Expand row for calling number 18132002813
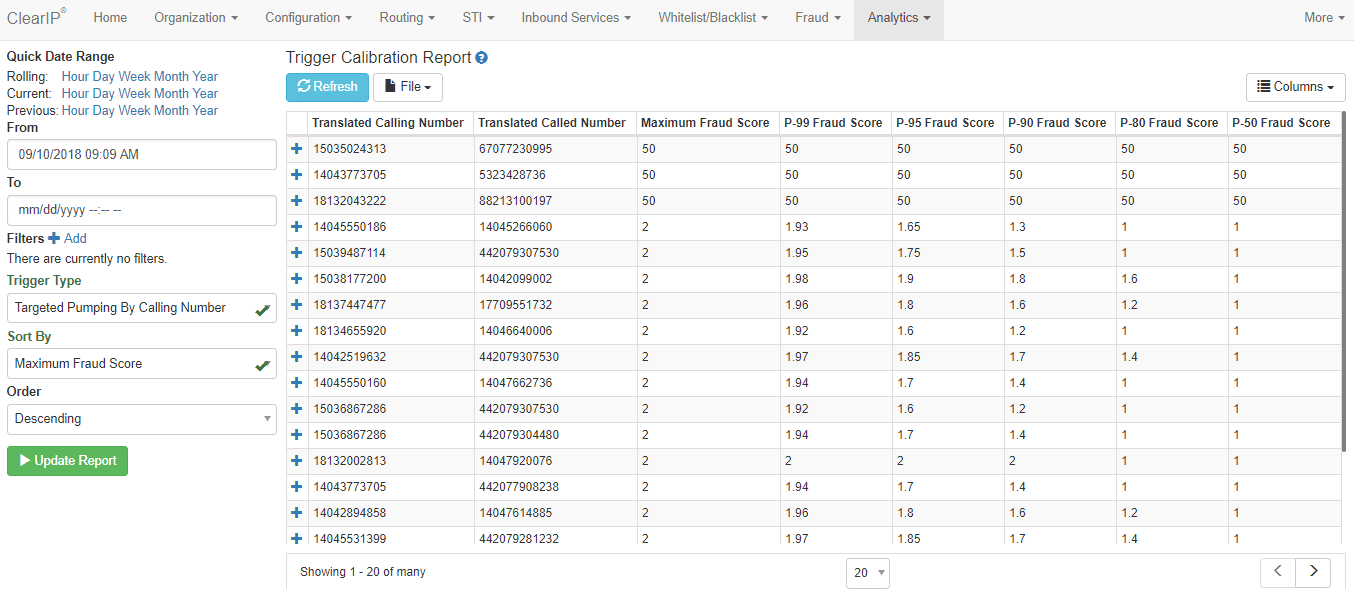This screenshot has width=1354, height=589. coord(296,461)
